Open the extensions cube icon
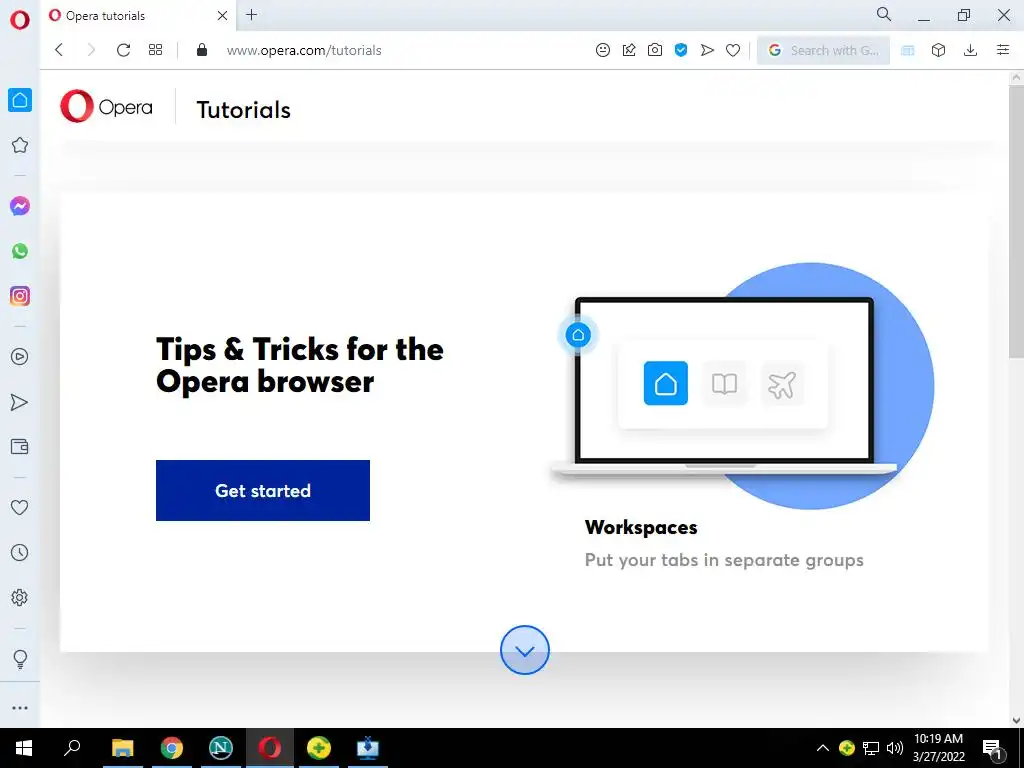Image resolution: width=1024 pixels, height=768 pixels. pos(938,50)
